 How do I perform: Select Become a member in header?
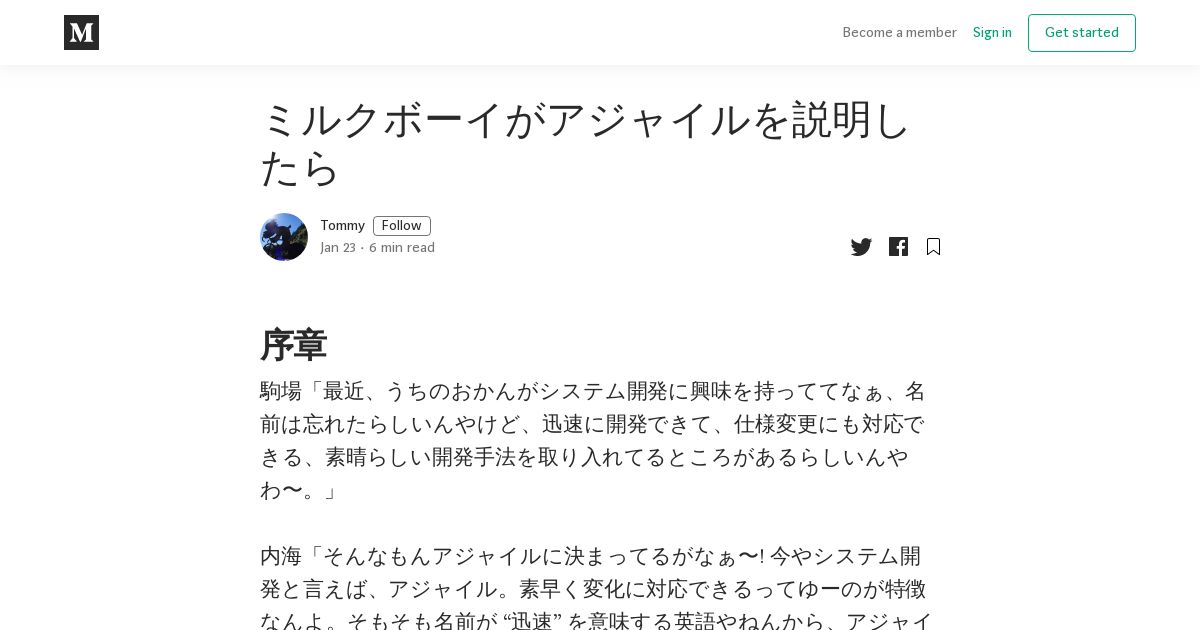900,33
